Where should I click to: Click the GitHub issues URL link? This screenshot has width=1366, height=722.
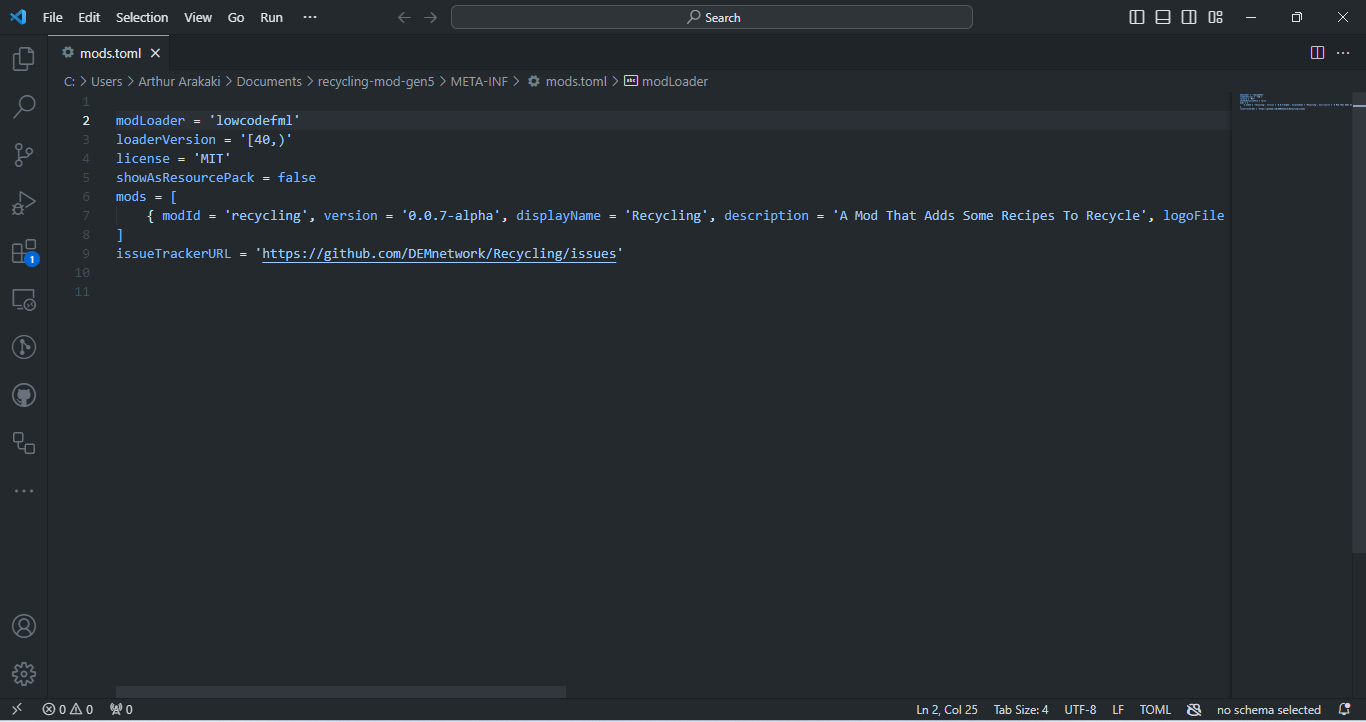(439, 254)
